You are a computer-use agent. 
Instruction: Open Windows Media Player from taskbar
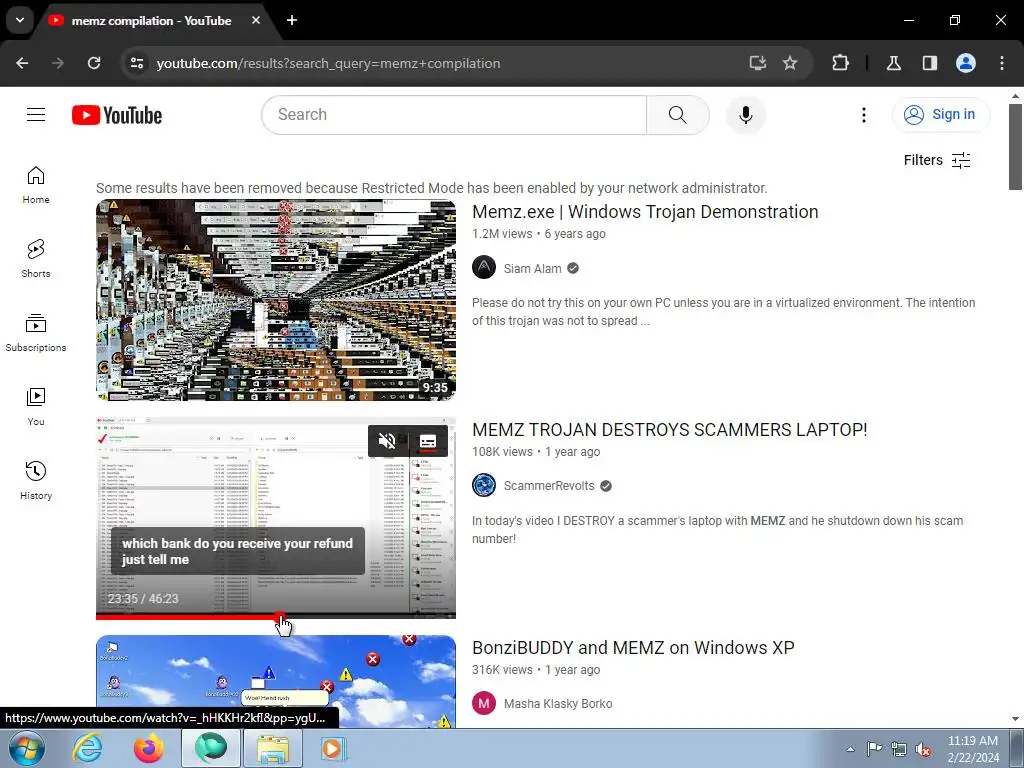pos(333,748)
